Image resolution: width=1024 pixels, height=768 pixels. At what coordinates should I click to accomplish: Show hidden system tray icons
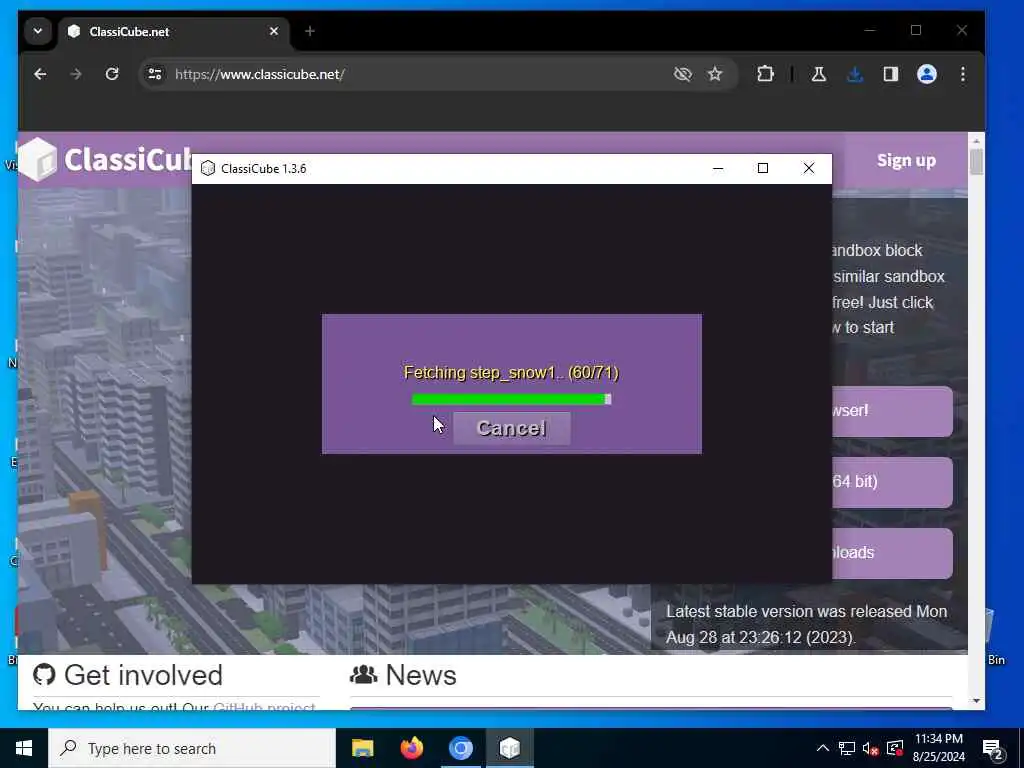coord(823,748)
